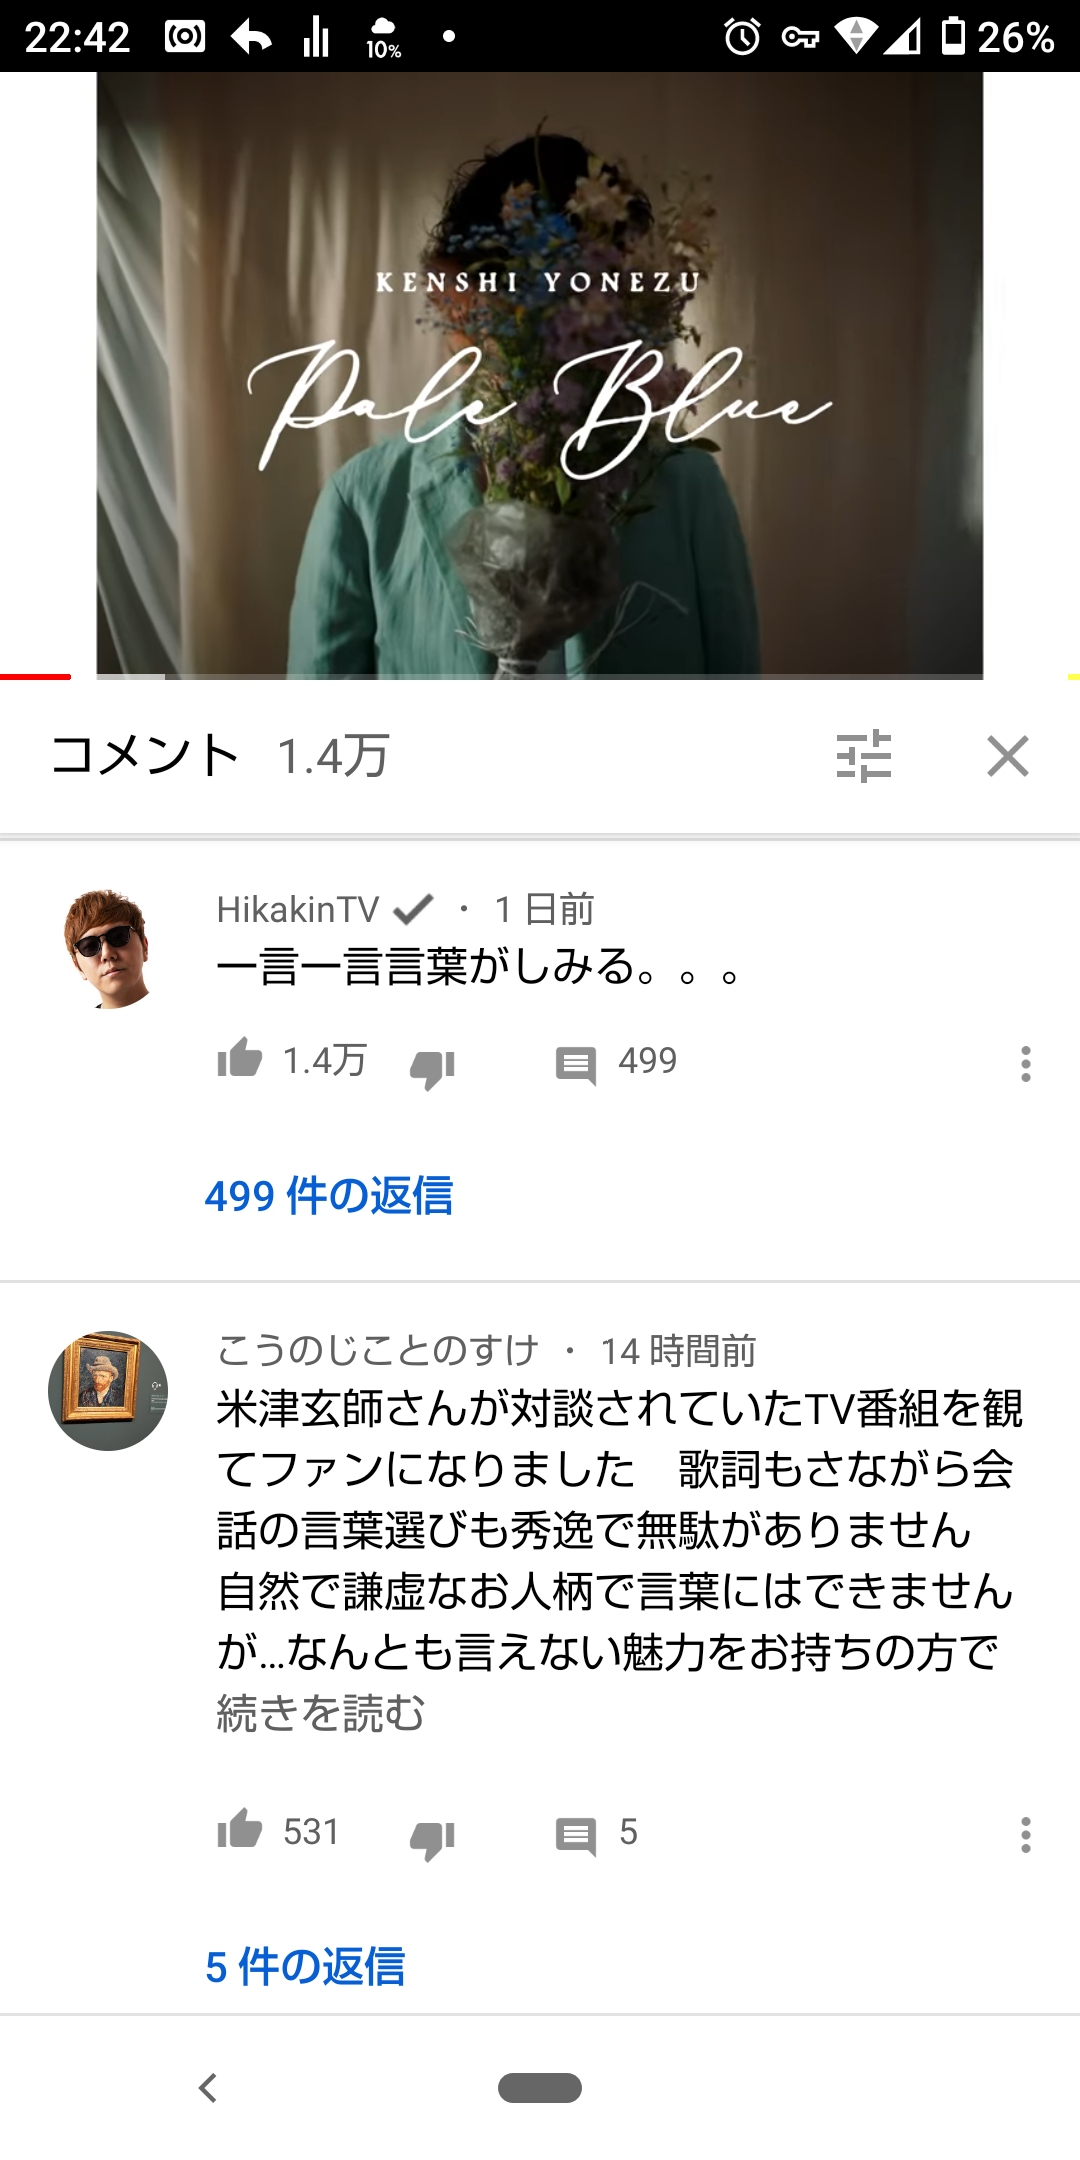Open more options for HikakinTV's comment
Image resolution: width=1080 pixels, height=2160 pixels.
pos(1025,1064)
